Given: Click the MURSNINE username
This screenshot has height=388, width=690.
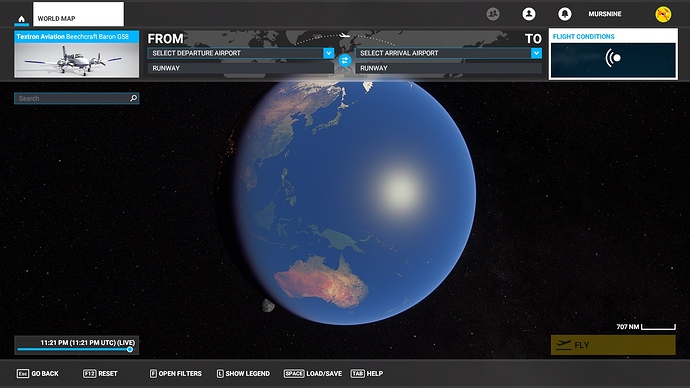Looking at the screenshot, I should (x=605, y=14).
